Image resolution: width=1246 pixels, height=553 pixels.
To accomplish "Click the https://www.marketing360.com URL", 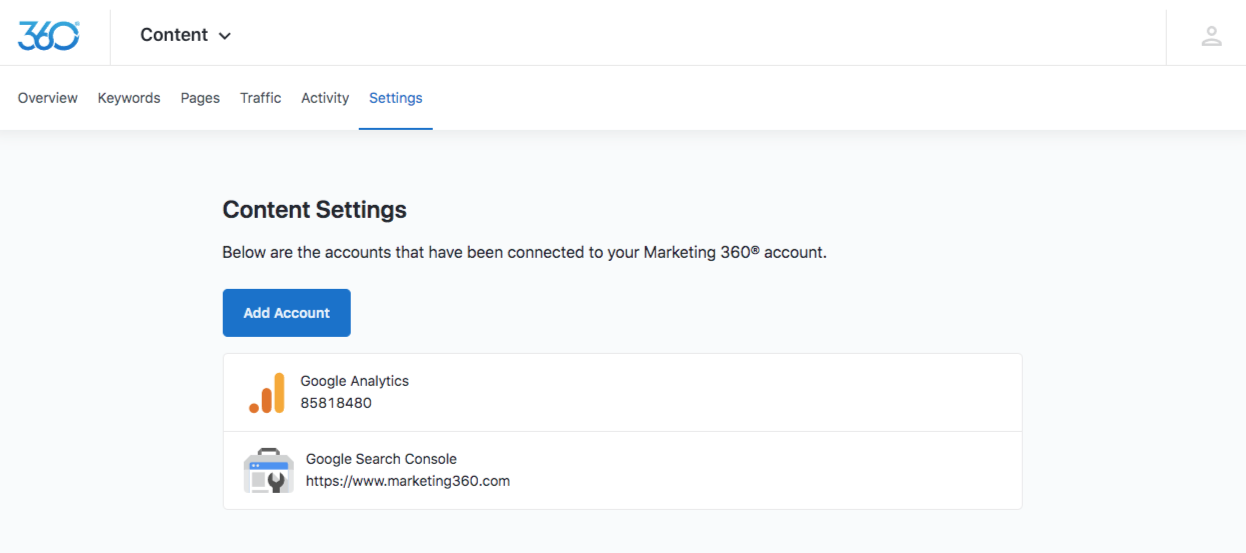I will pos(408,481).
